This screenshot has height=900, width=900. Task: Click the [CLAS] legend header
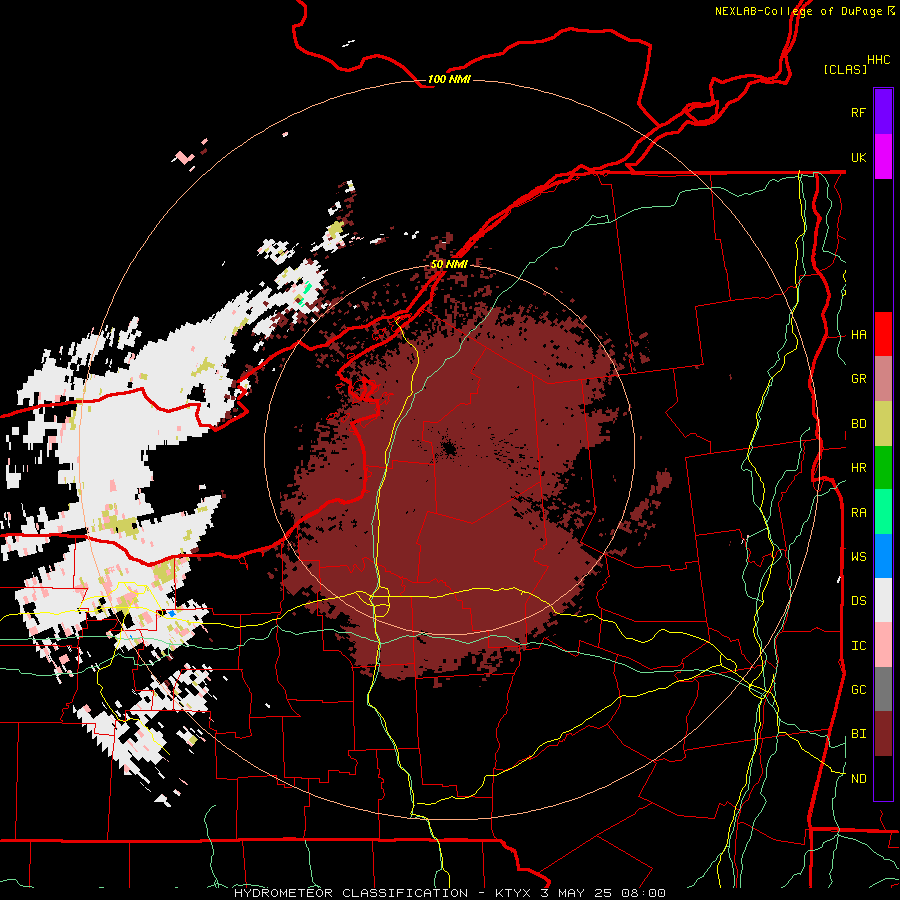point(845,69)
